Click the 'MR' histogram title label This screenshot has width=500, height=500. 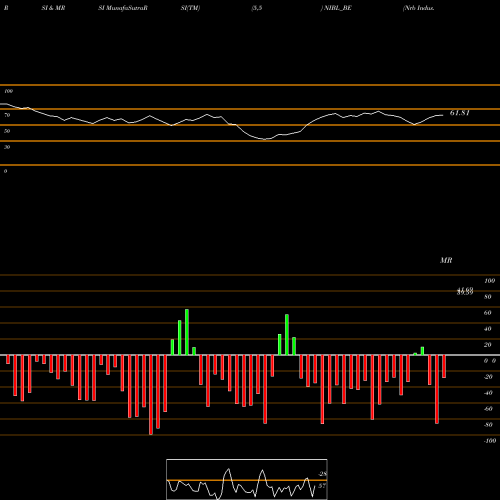tap(446, 260)
